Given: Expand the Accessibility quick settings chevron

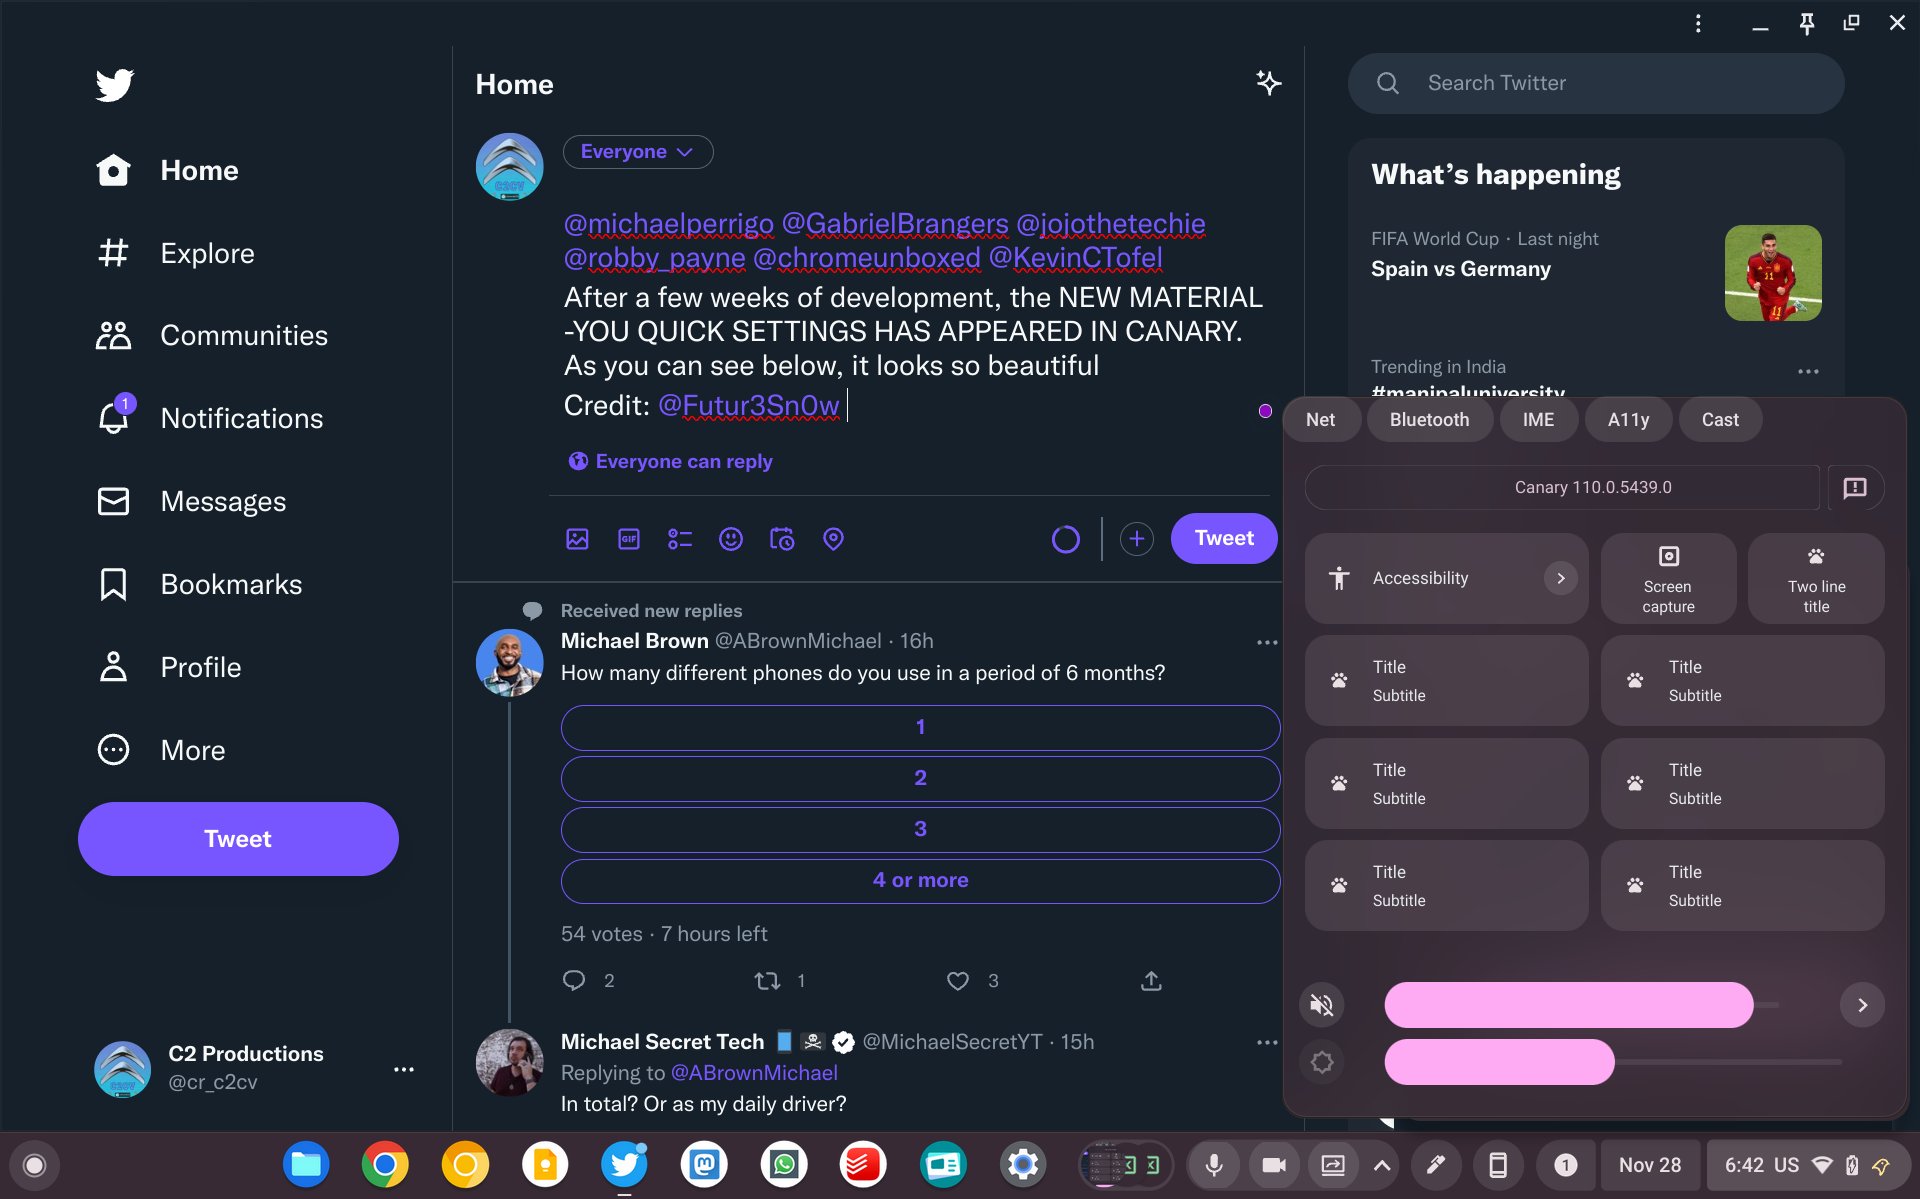Looking at the screenshot, I should (1561, 577).
